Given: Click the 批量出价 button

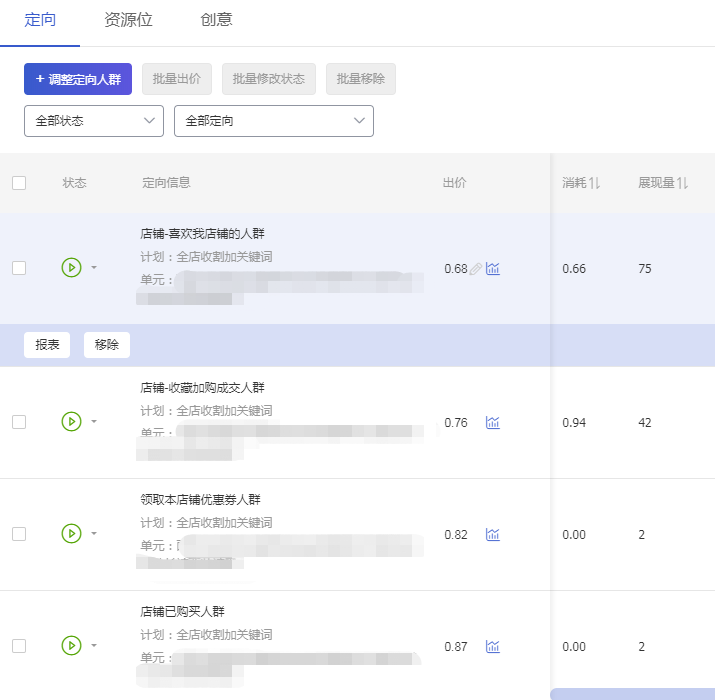Looking at the screenshot, I should [177, 79].
